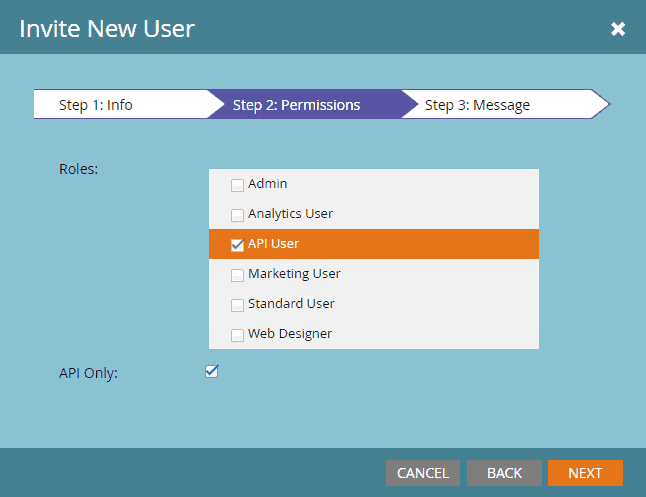Check the Admin role checkbox
646x497 pixels.
click(237, 185)
